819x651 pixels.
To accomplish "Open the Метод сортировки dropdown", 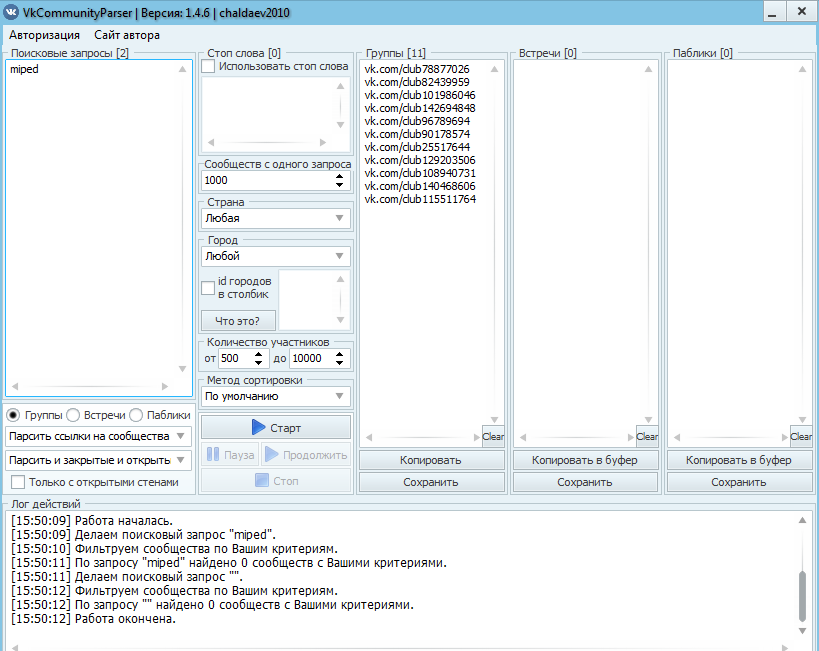I will (x=275, y=396).
